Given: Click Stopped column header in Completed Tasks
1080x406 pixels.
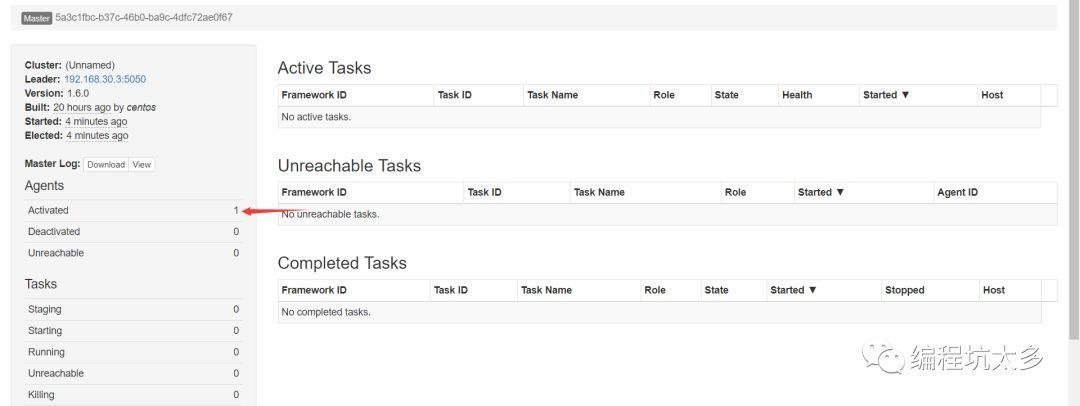Looking at the screenshot, I should [x=904, y=290].
